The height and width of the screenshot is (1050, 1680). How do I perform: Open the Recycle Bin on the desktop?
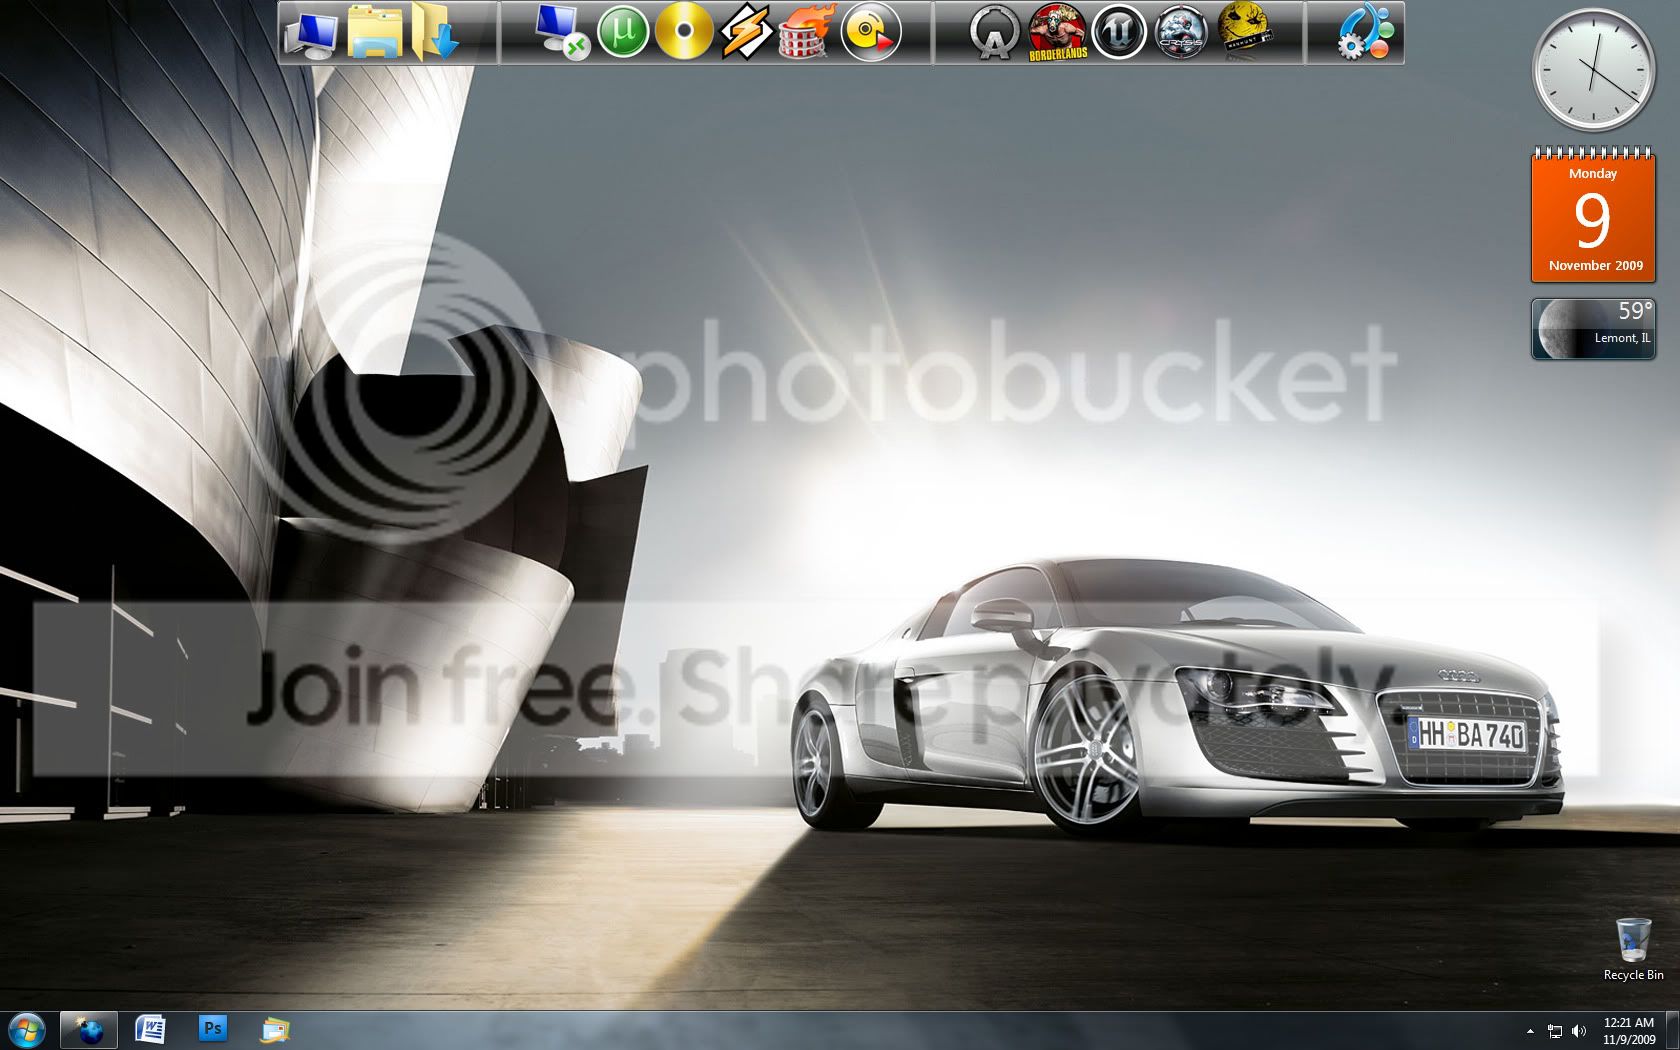tap(1633, 949)
